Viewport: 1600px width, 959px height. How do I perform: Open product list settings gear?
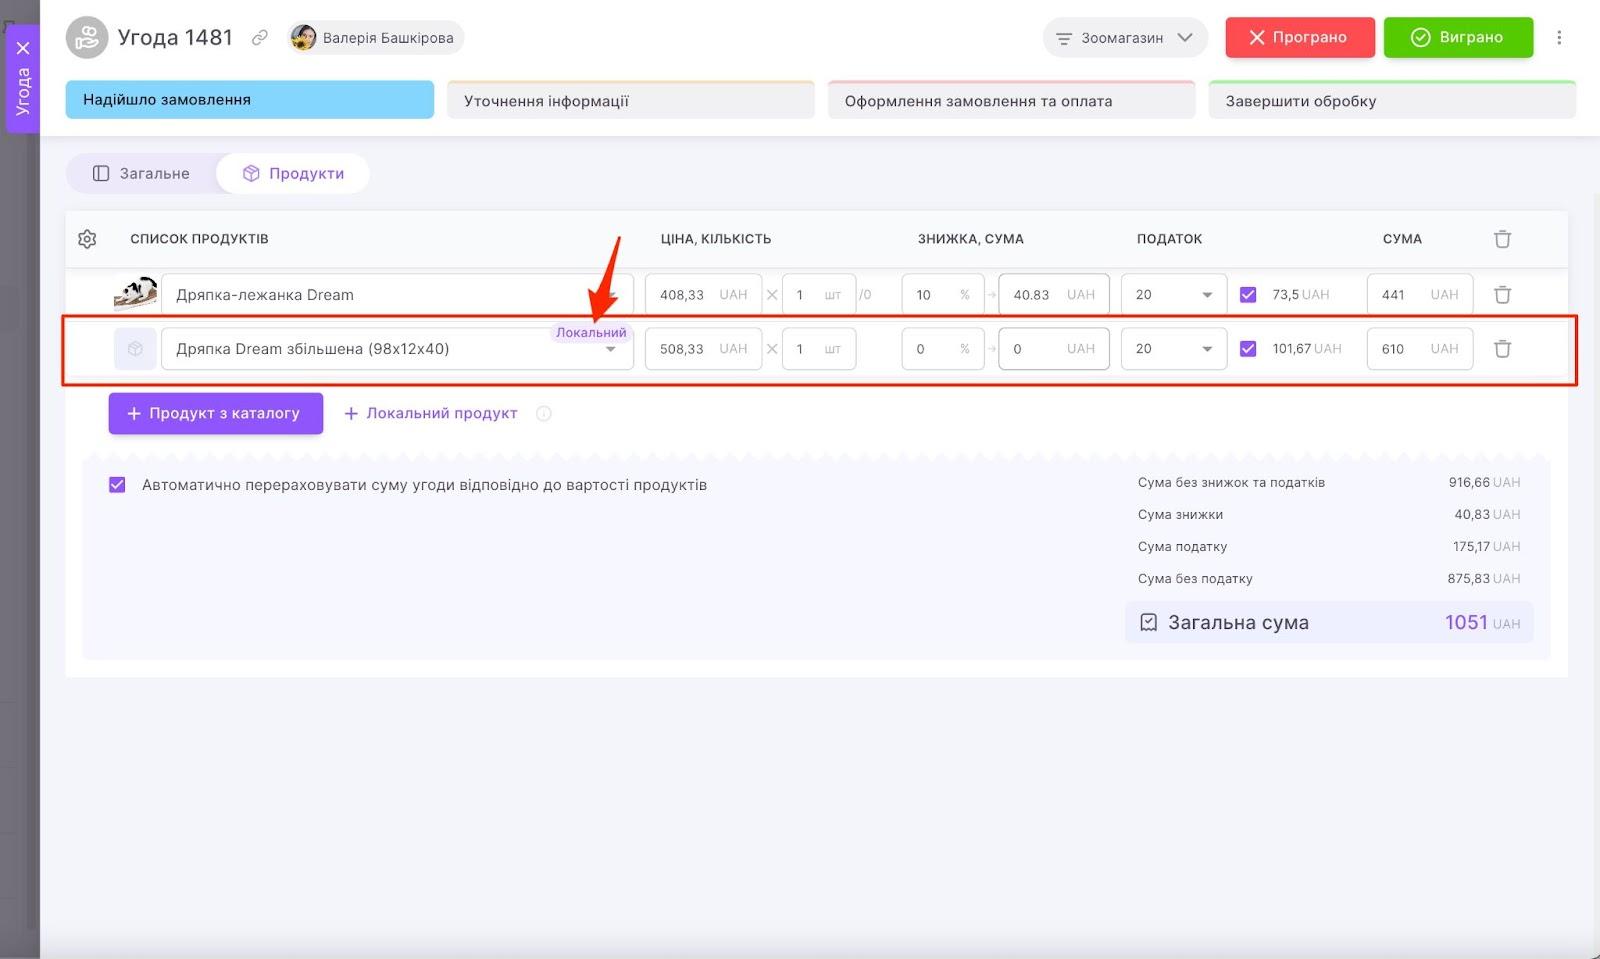point(87,239)
